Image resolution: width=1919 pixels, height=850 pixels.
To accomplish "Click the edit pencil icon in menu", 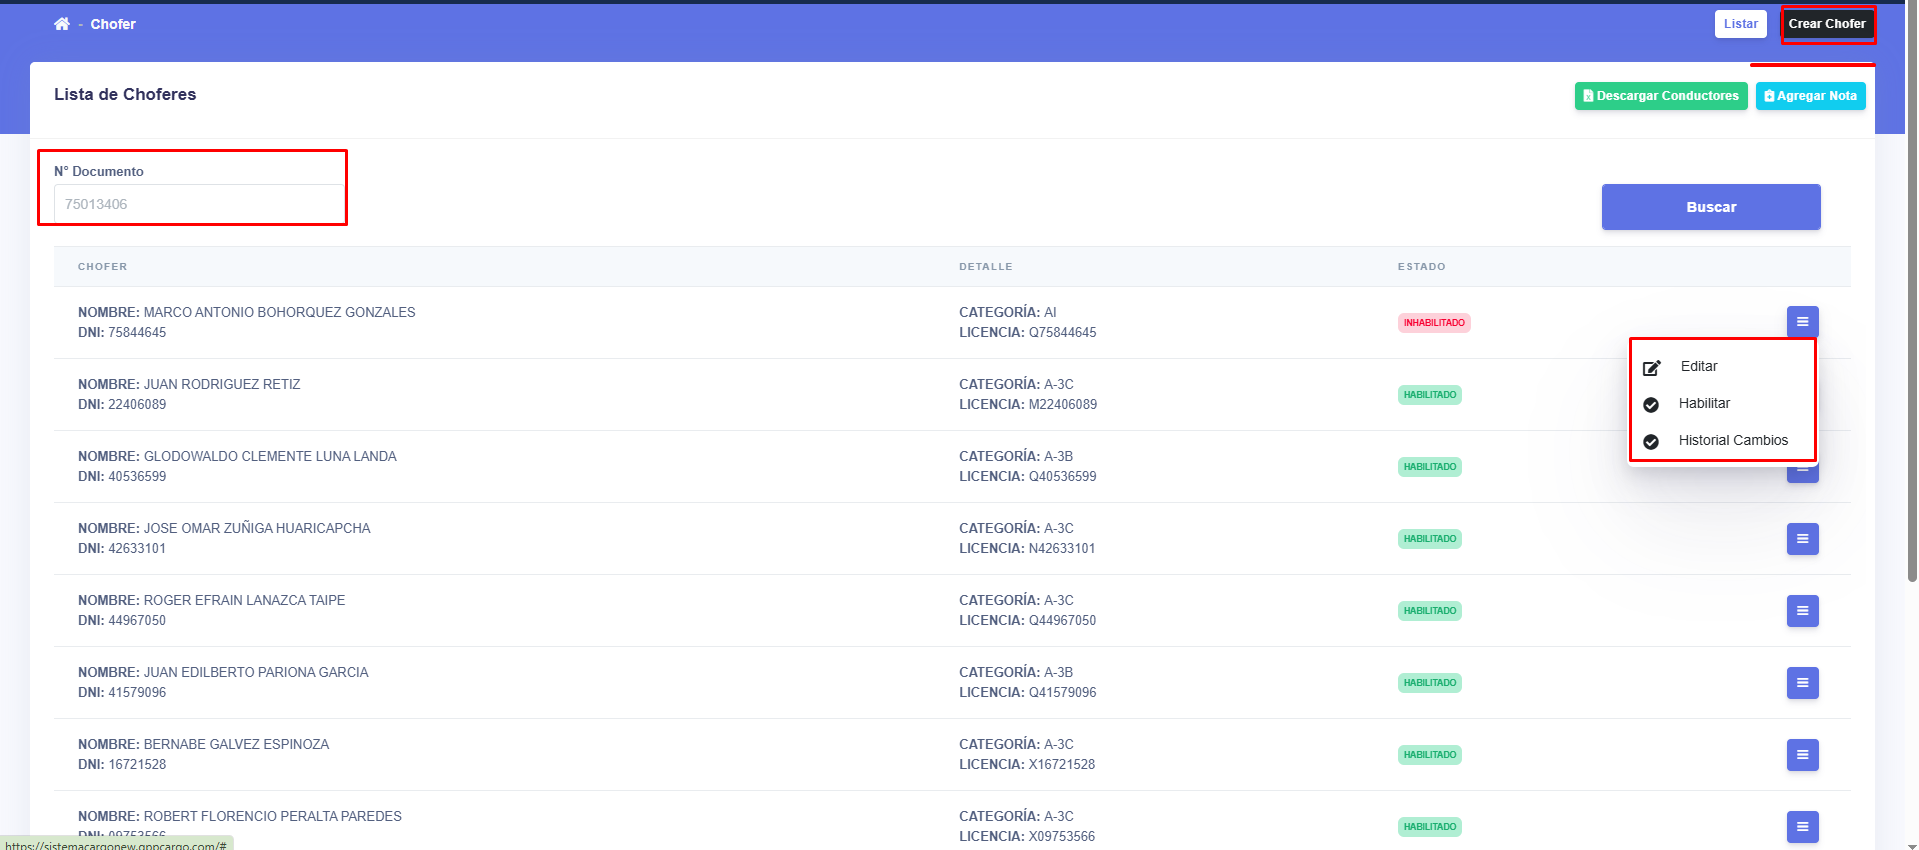I will point(1652,368).
